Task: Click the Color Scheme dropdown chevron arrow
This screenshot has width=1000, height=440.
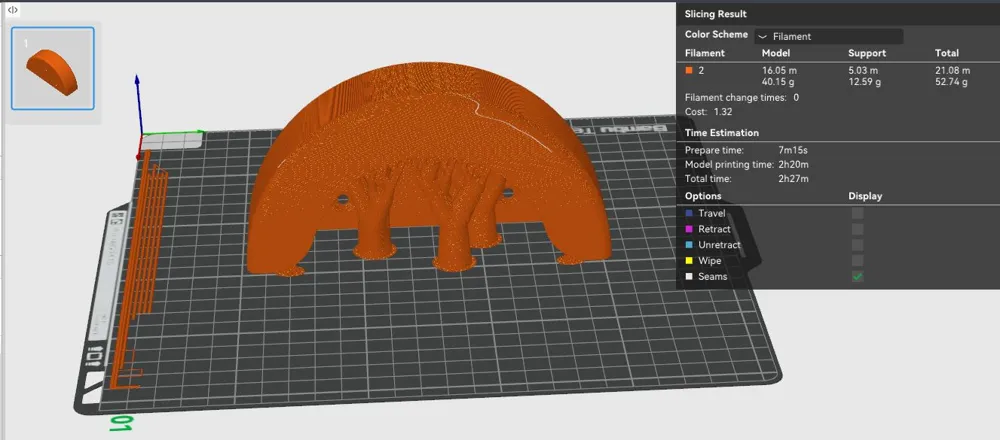Action: [x=762, y=37]
